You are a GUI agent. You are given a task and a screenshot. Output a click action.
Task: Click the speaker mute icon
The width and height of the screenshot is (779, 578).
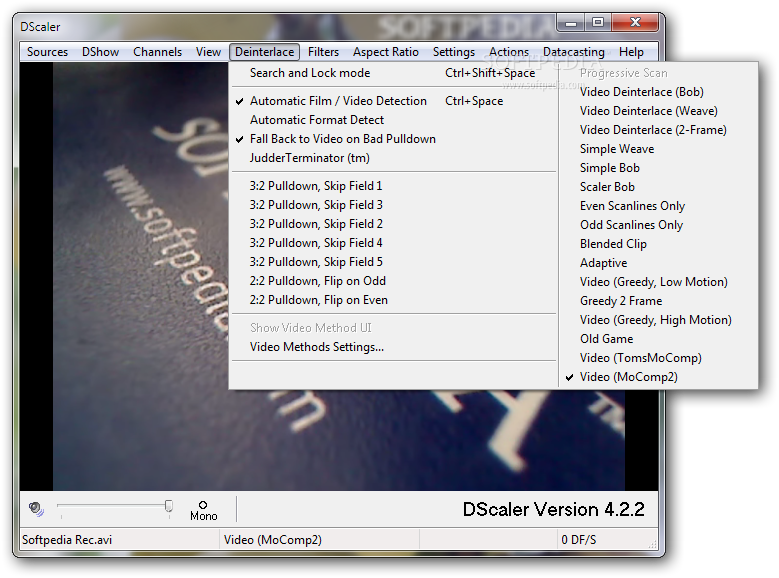click(x=36, y=509)
